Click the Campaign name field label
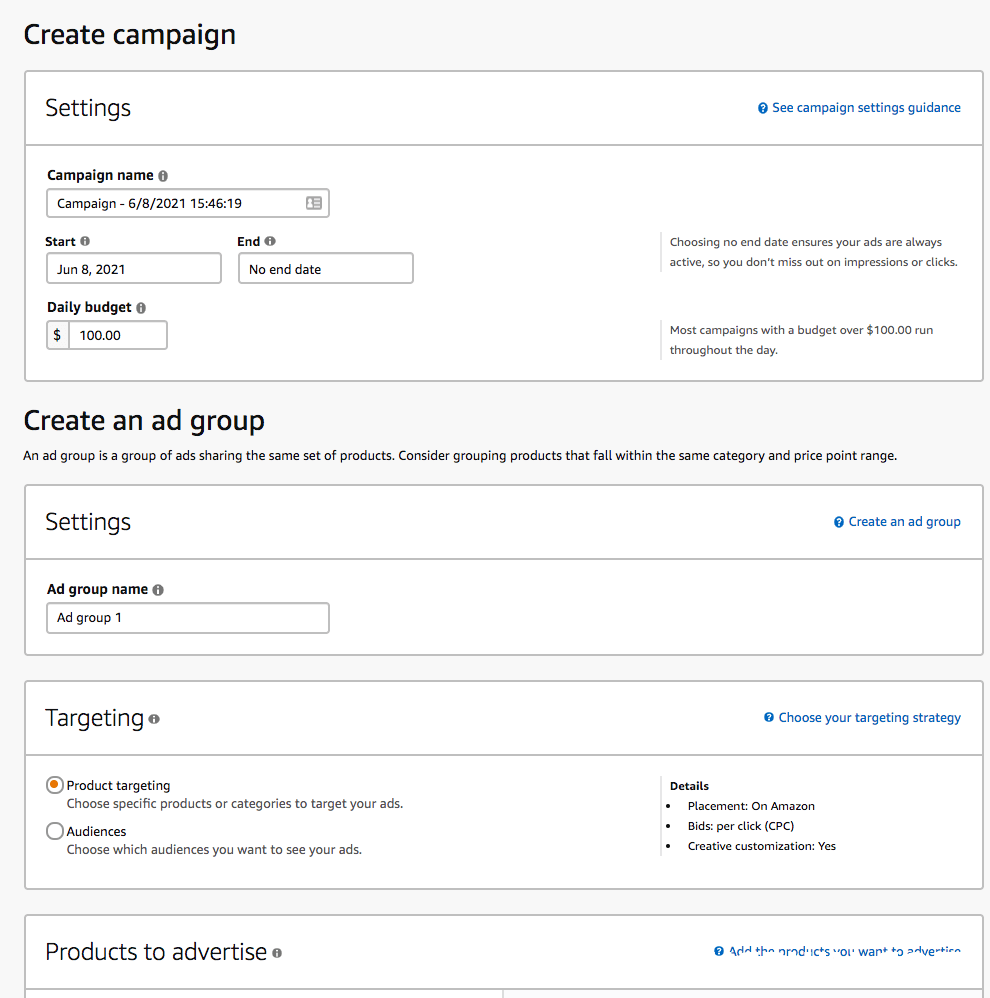Image resolution: width=990 pixels, height=998 pixels. 101,175
